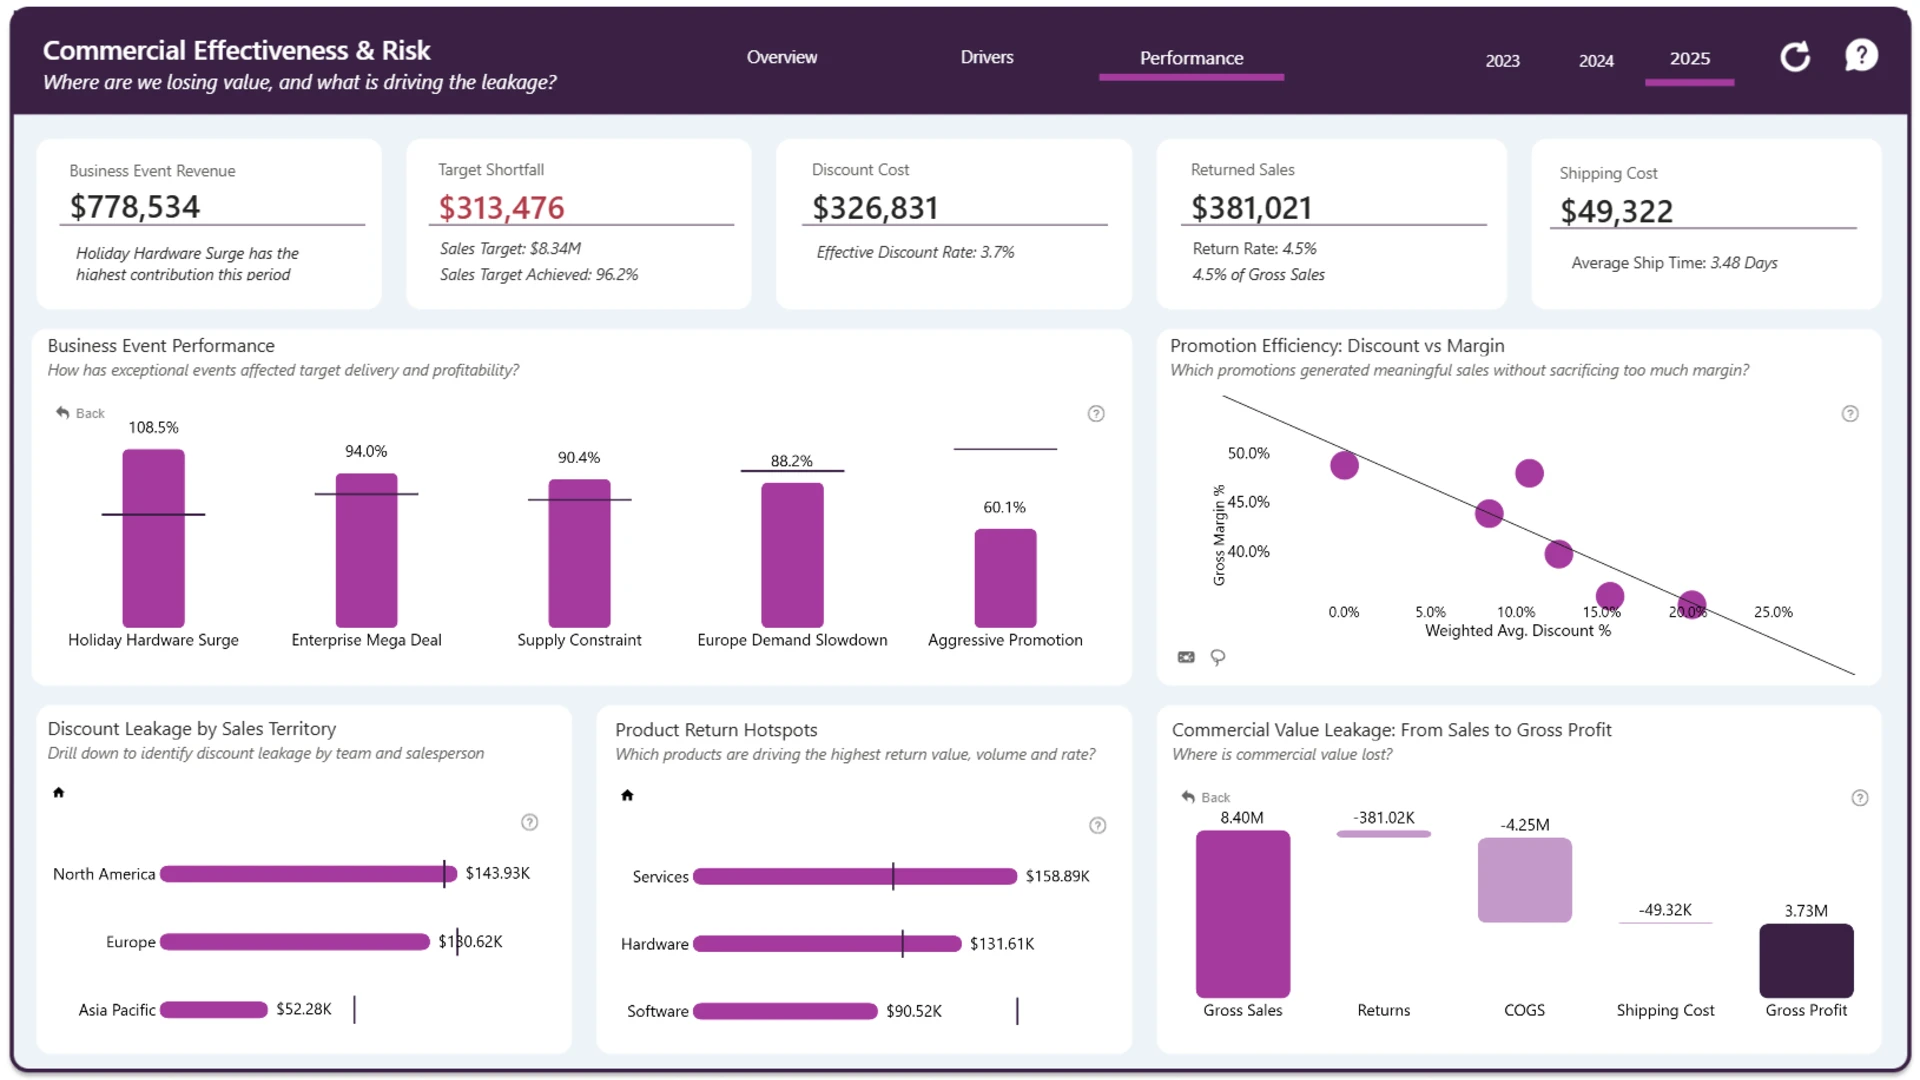Click Back in Commercial Value Leakage chart
This screenshot has width=1920, height=1080.
point(1206,797)
